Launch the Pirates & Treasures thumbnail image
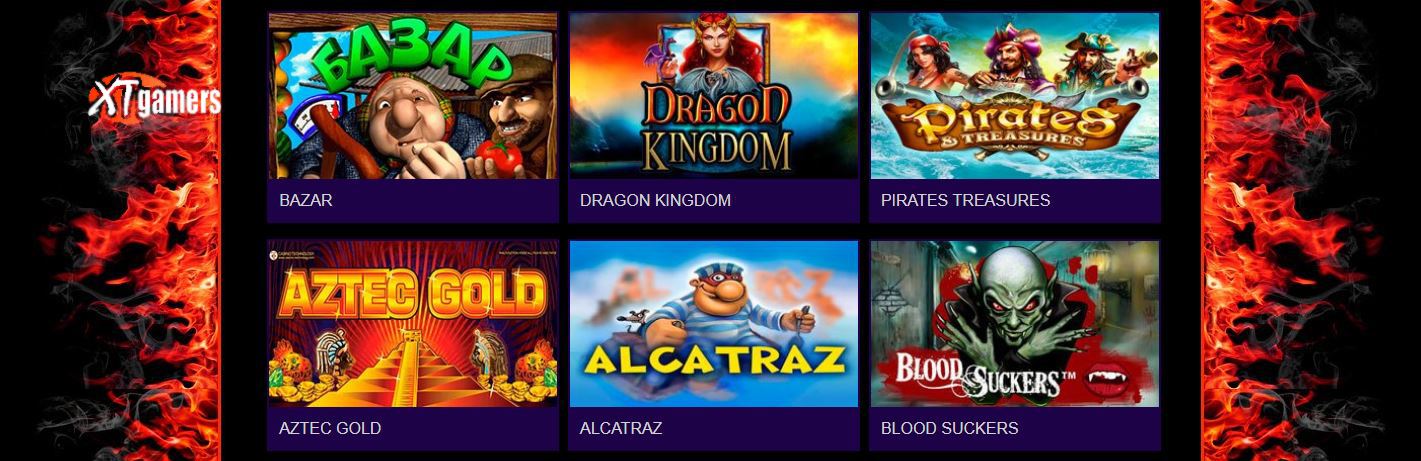The image size is (1421, 461). pyautogui.click(x=1015, y=96)
